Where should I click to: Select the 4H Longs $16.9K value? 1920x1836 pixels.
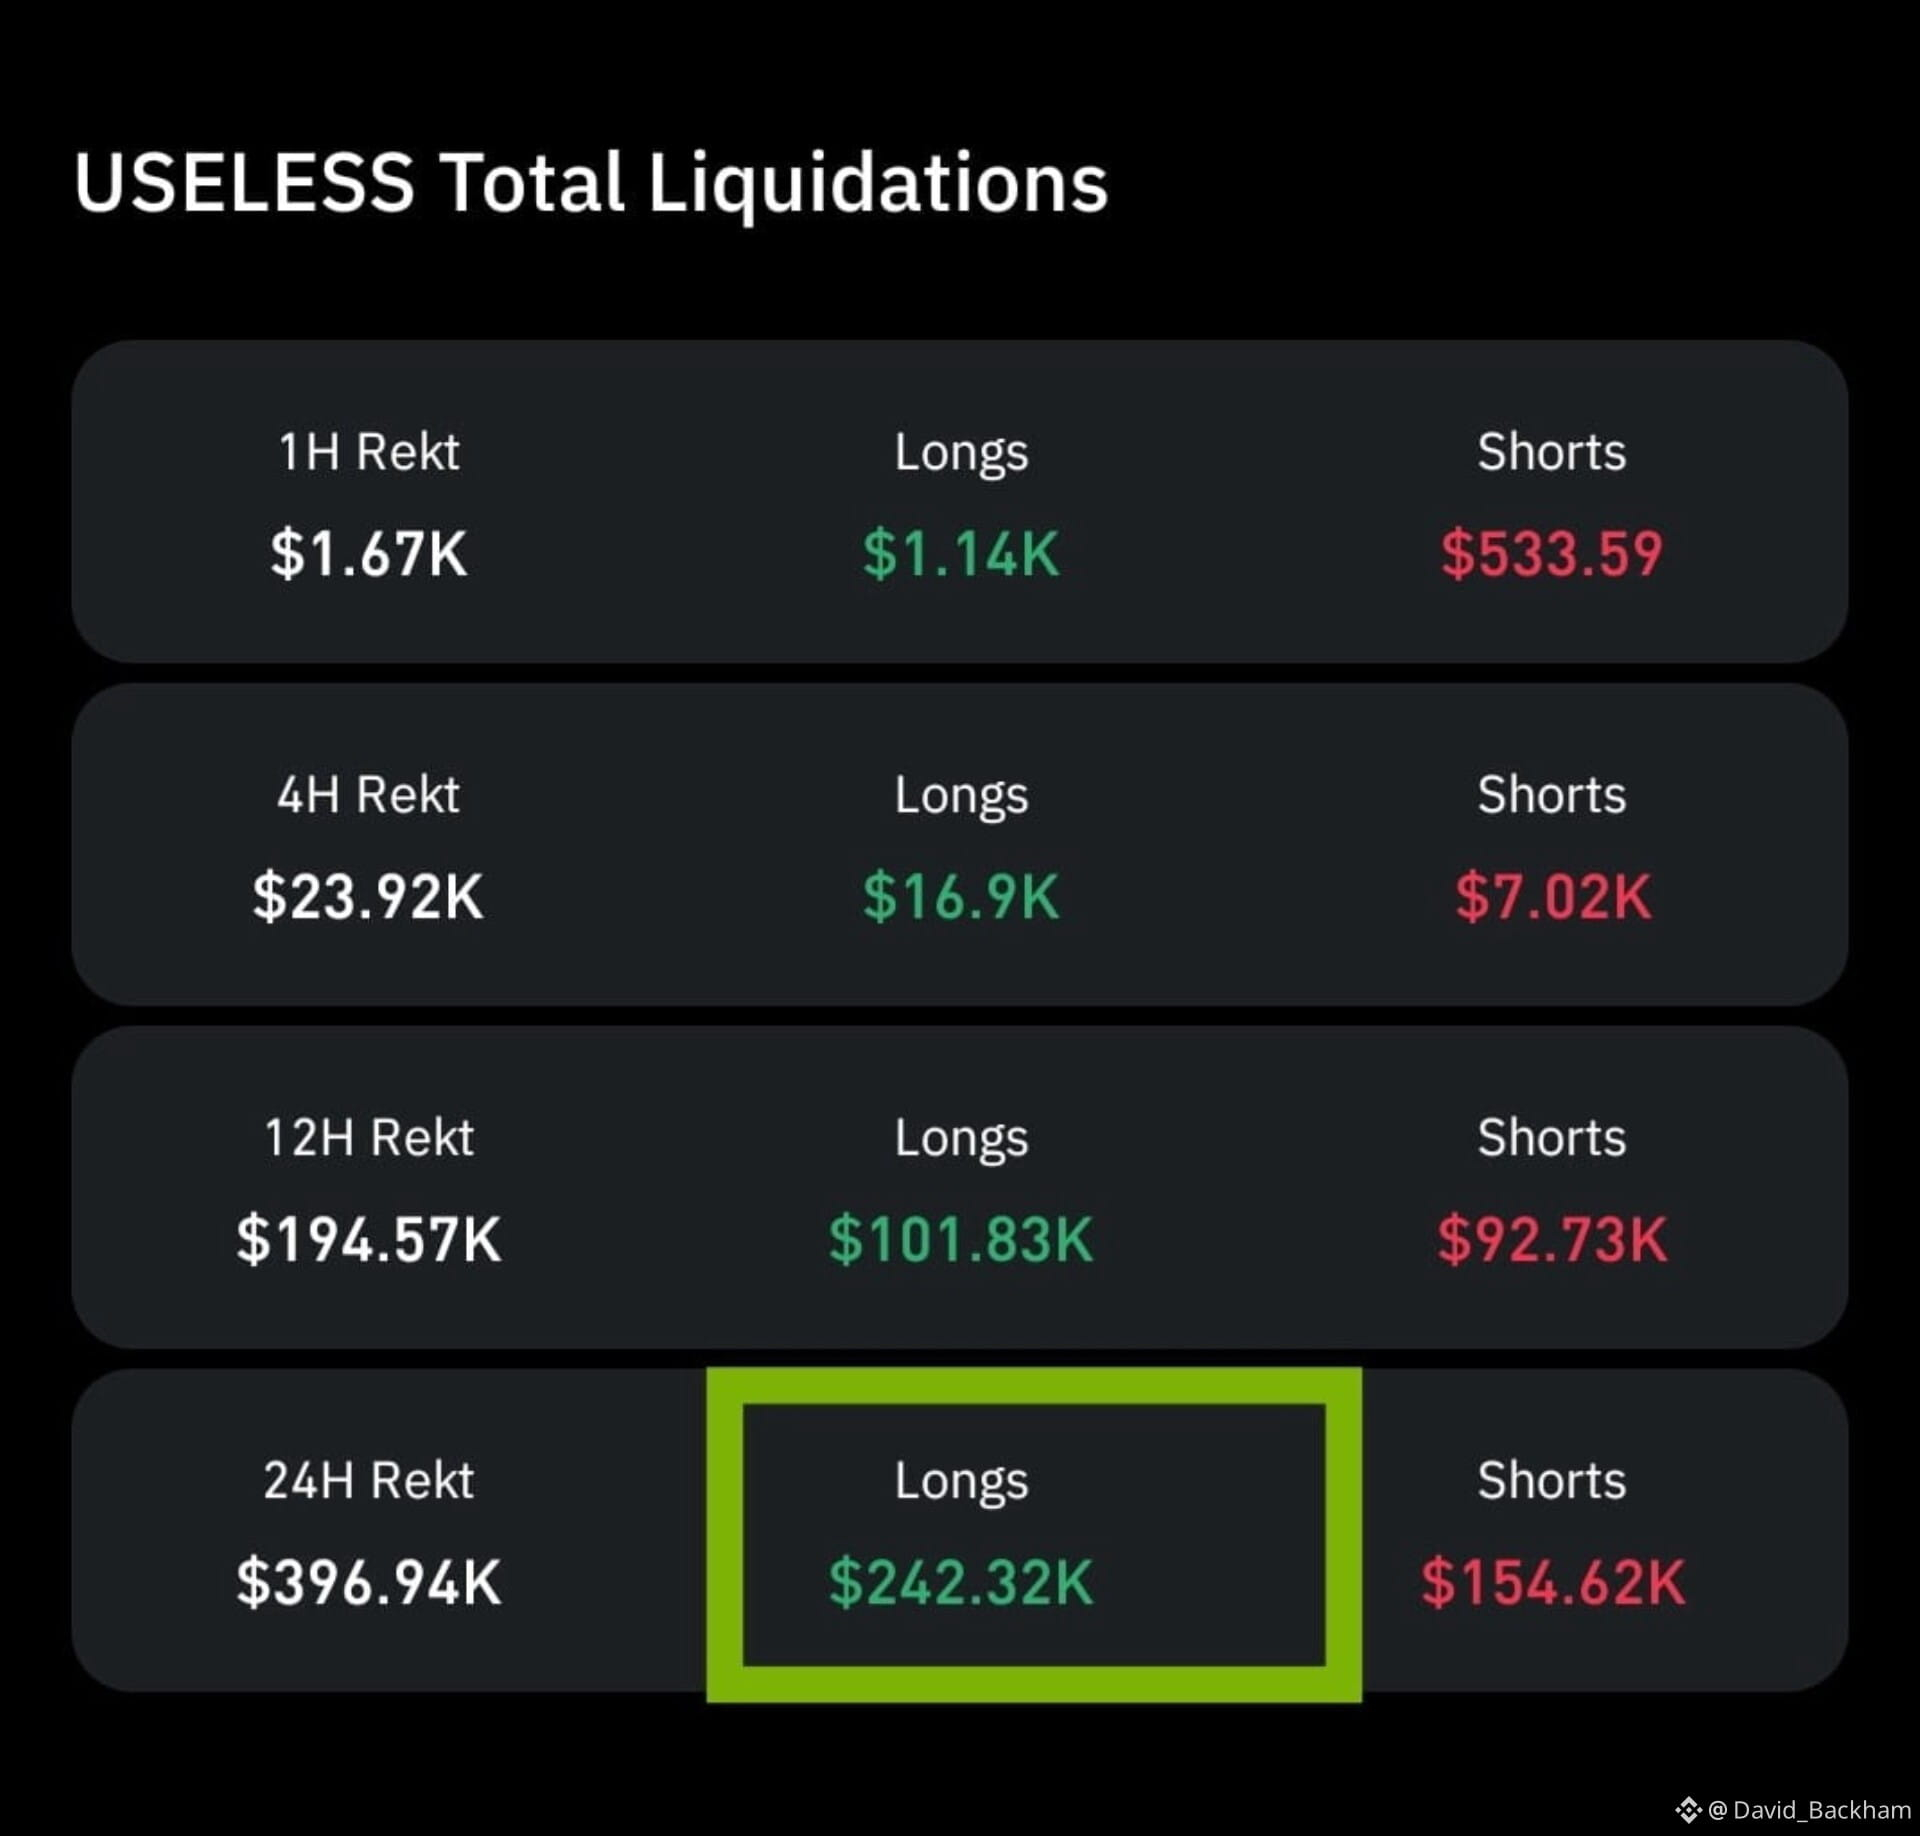[961, 896]
